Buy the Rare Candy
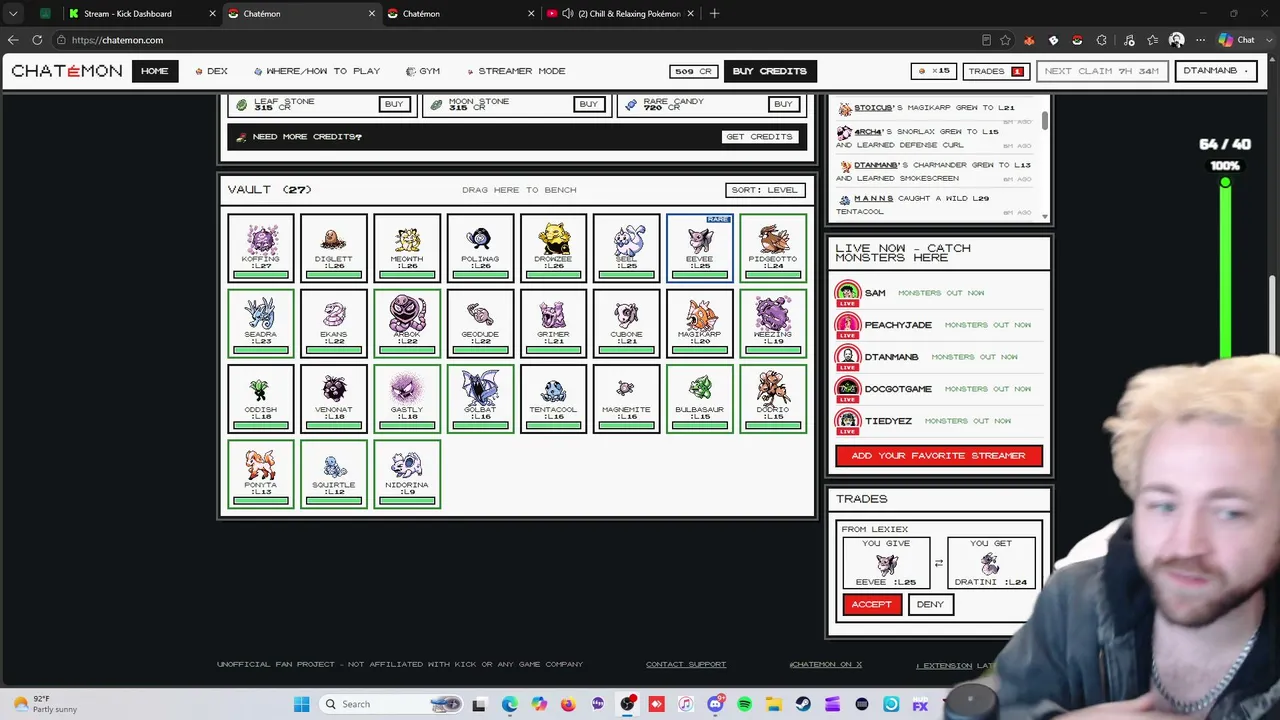 click(x=783, y=104)
